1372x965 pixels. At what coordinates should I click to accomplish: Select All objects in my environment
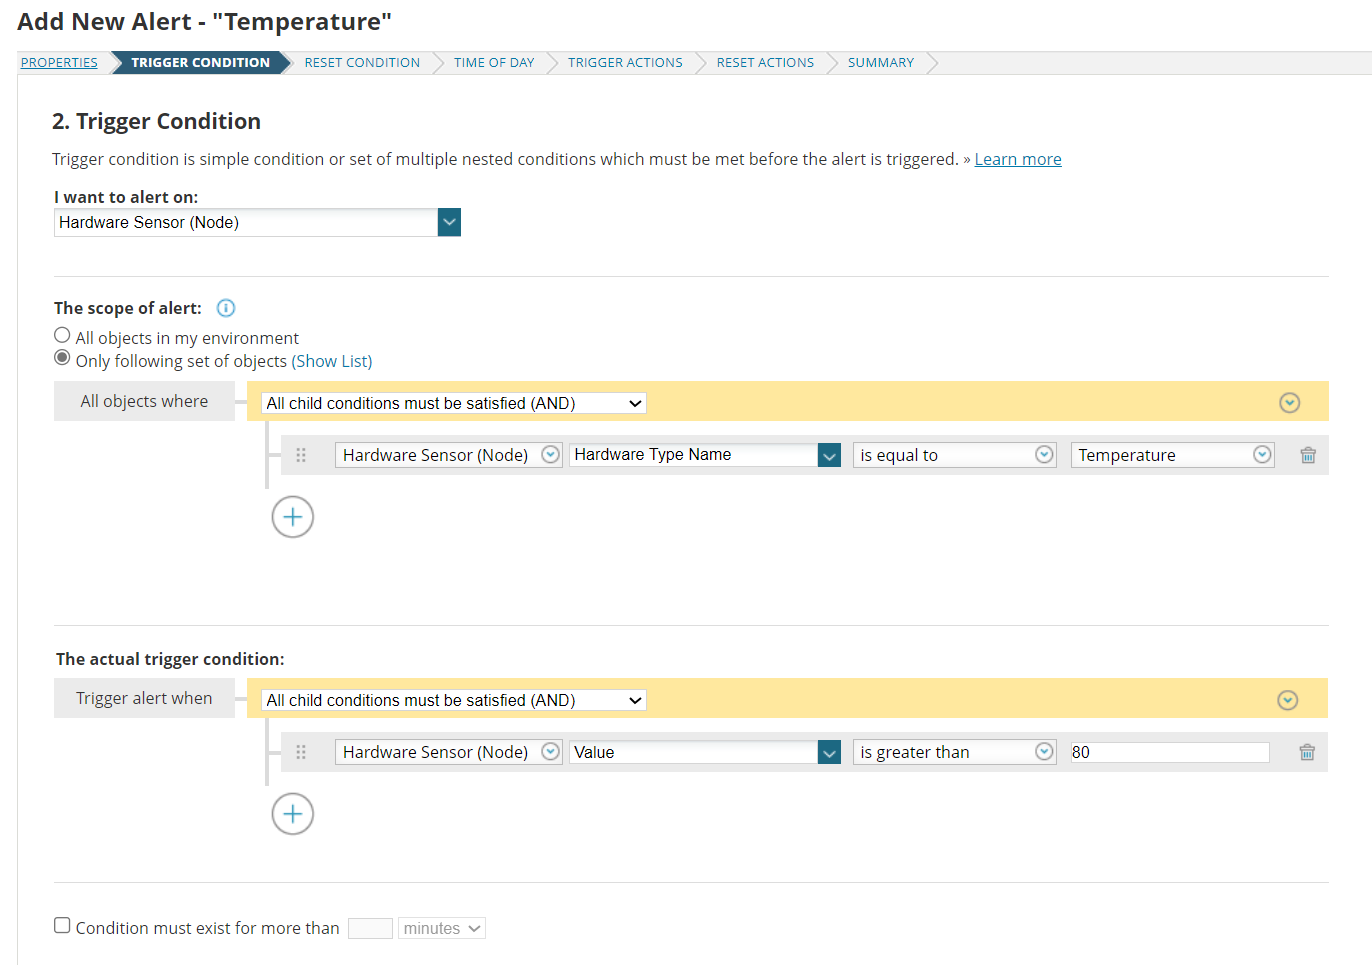[x=62, y=335]
